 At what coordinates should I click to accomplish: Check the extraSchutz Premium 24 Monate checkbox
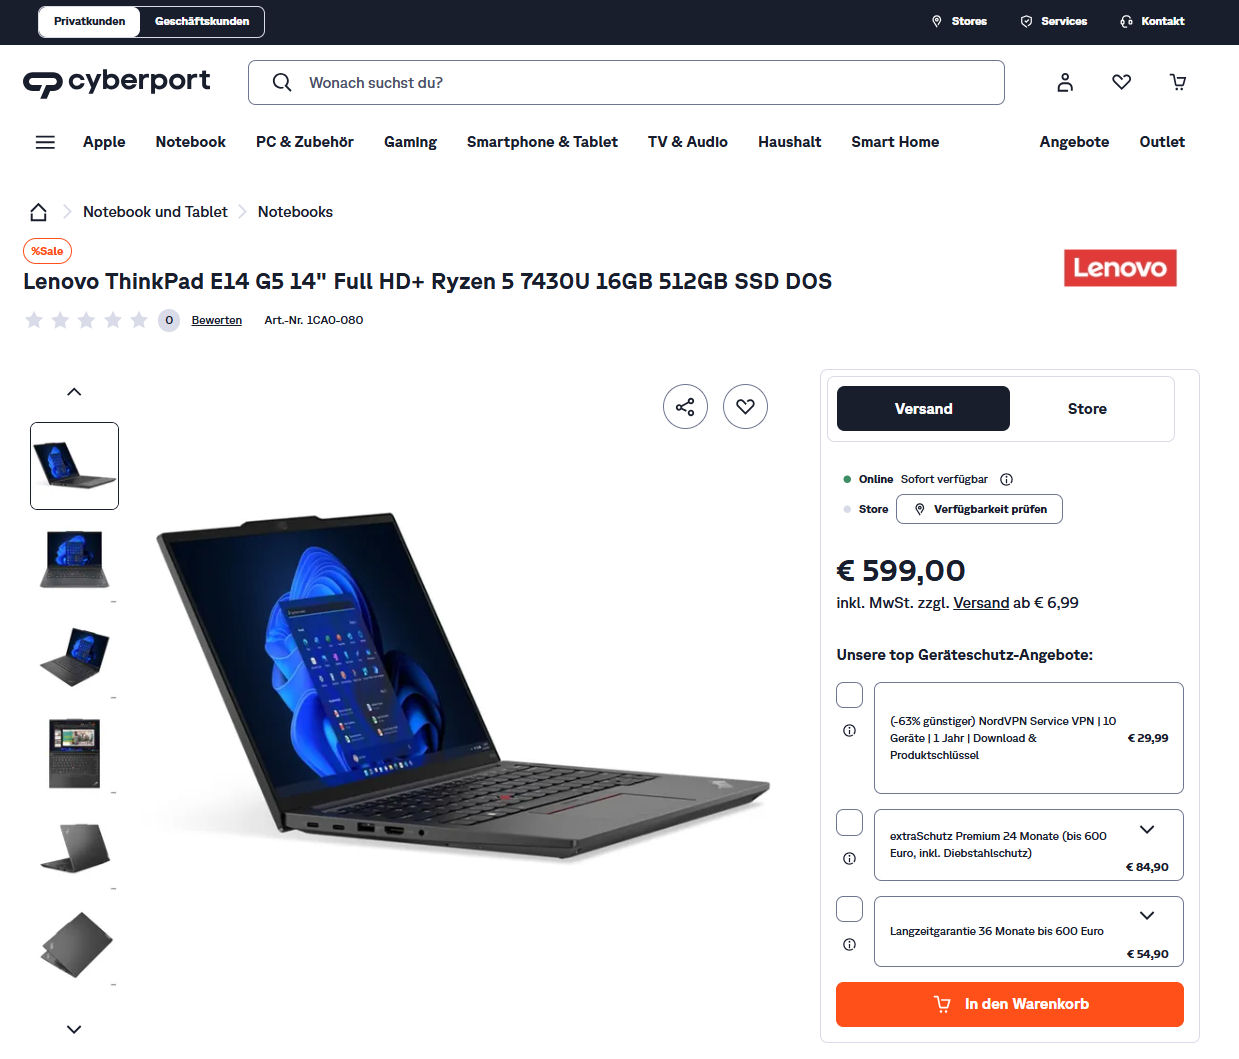(849, 822)
